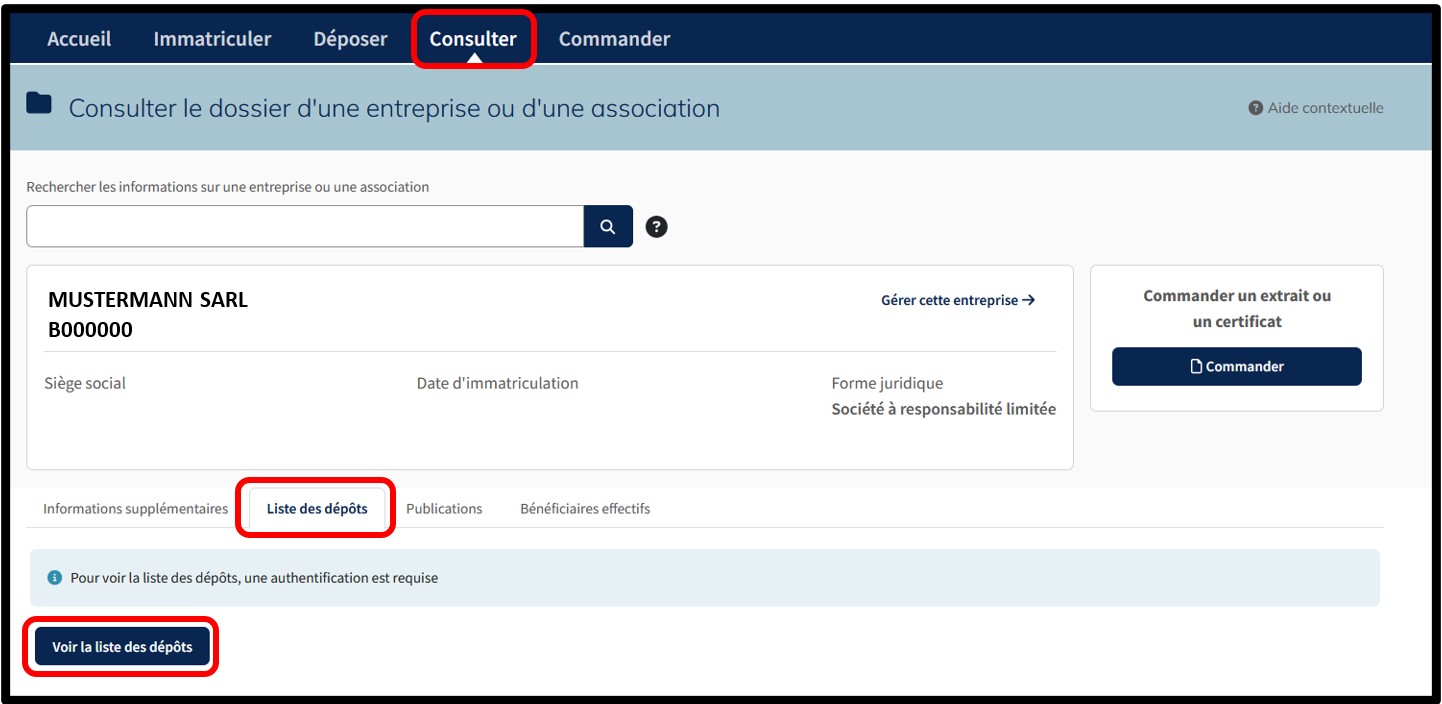Open Commander in the top navigation bar
The width and height of the screenshot is (1442, 704).
(614, 39)
